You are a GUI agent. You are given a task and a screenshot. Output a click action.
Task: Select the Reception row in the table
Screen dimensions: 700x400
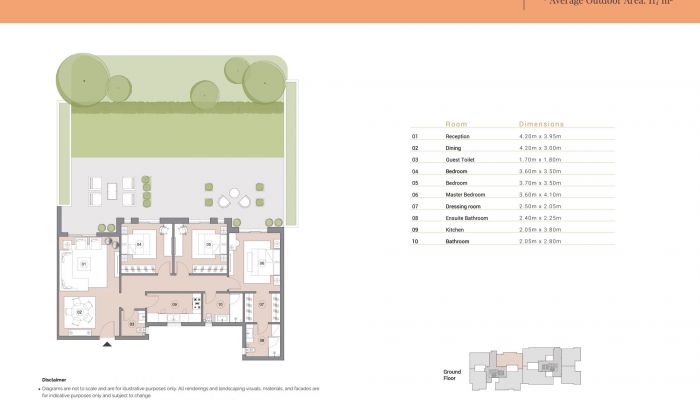(512, 136)
